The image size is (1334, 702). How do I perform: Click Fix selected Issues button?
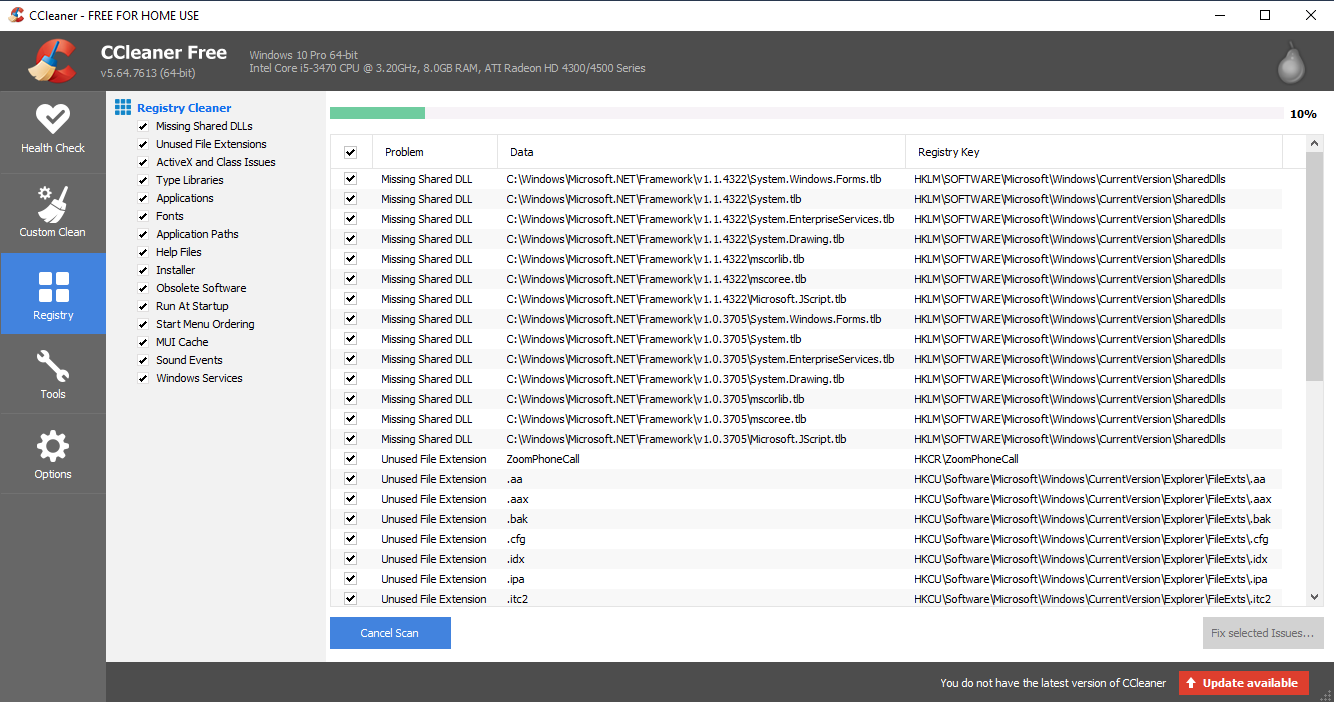point(1263,633)
